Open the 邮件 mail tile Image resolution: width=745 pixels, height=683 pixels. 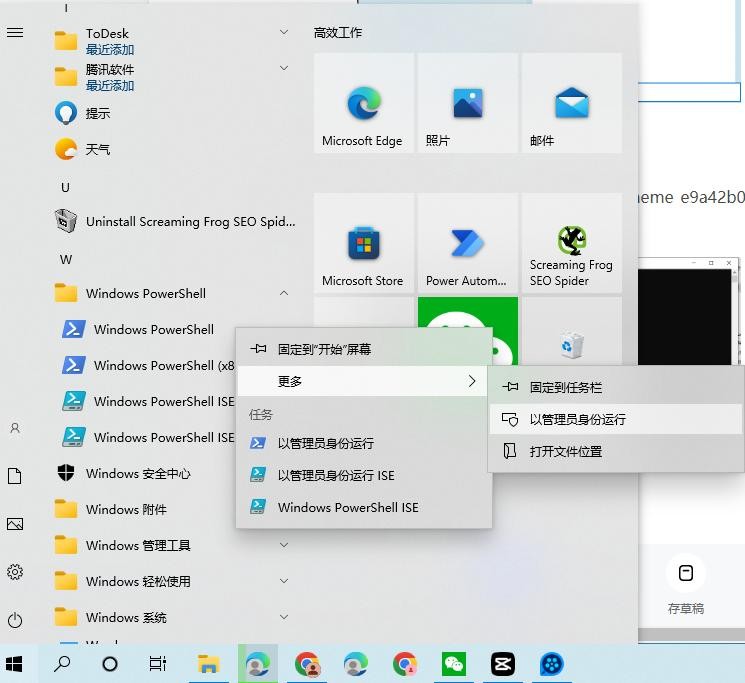572,103
